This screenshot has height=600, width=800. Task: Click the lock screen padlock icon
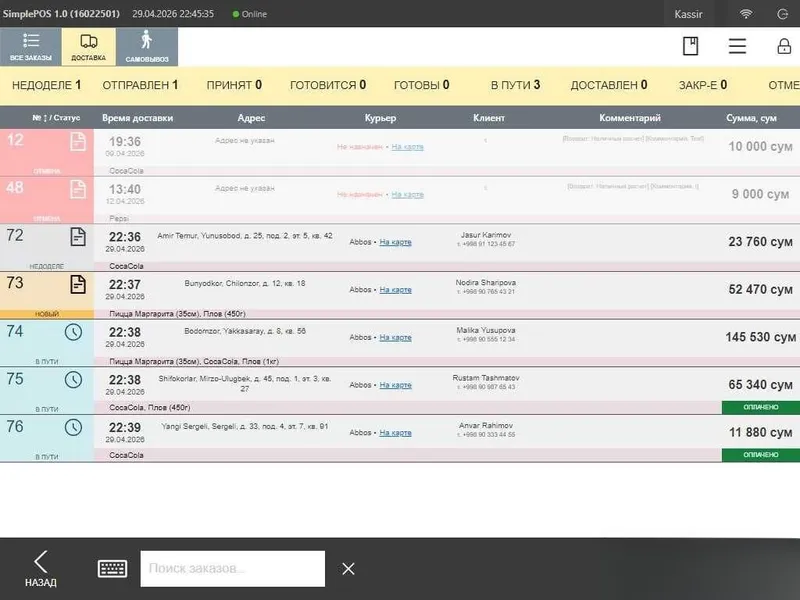coord(784,46)
